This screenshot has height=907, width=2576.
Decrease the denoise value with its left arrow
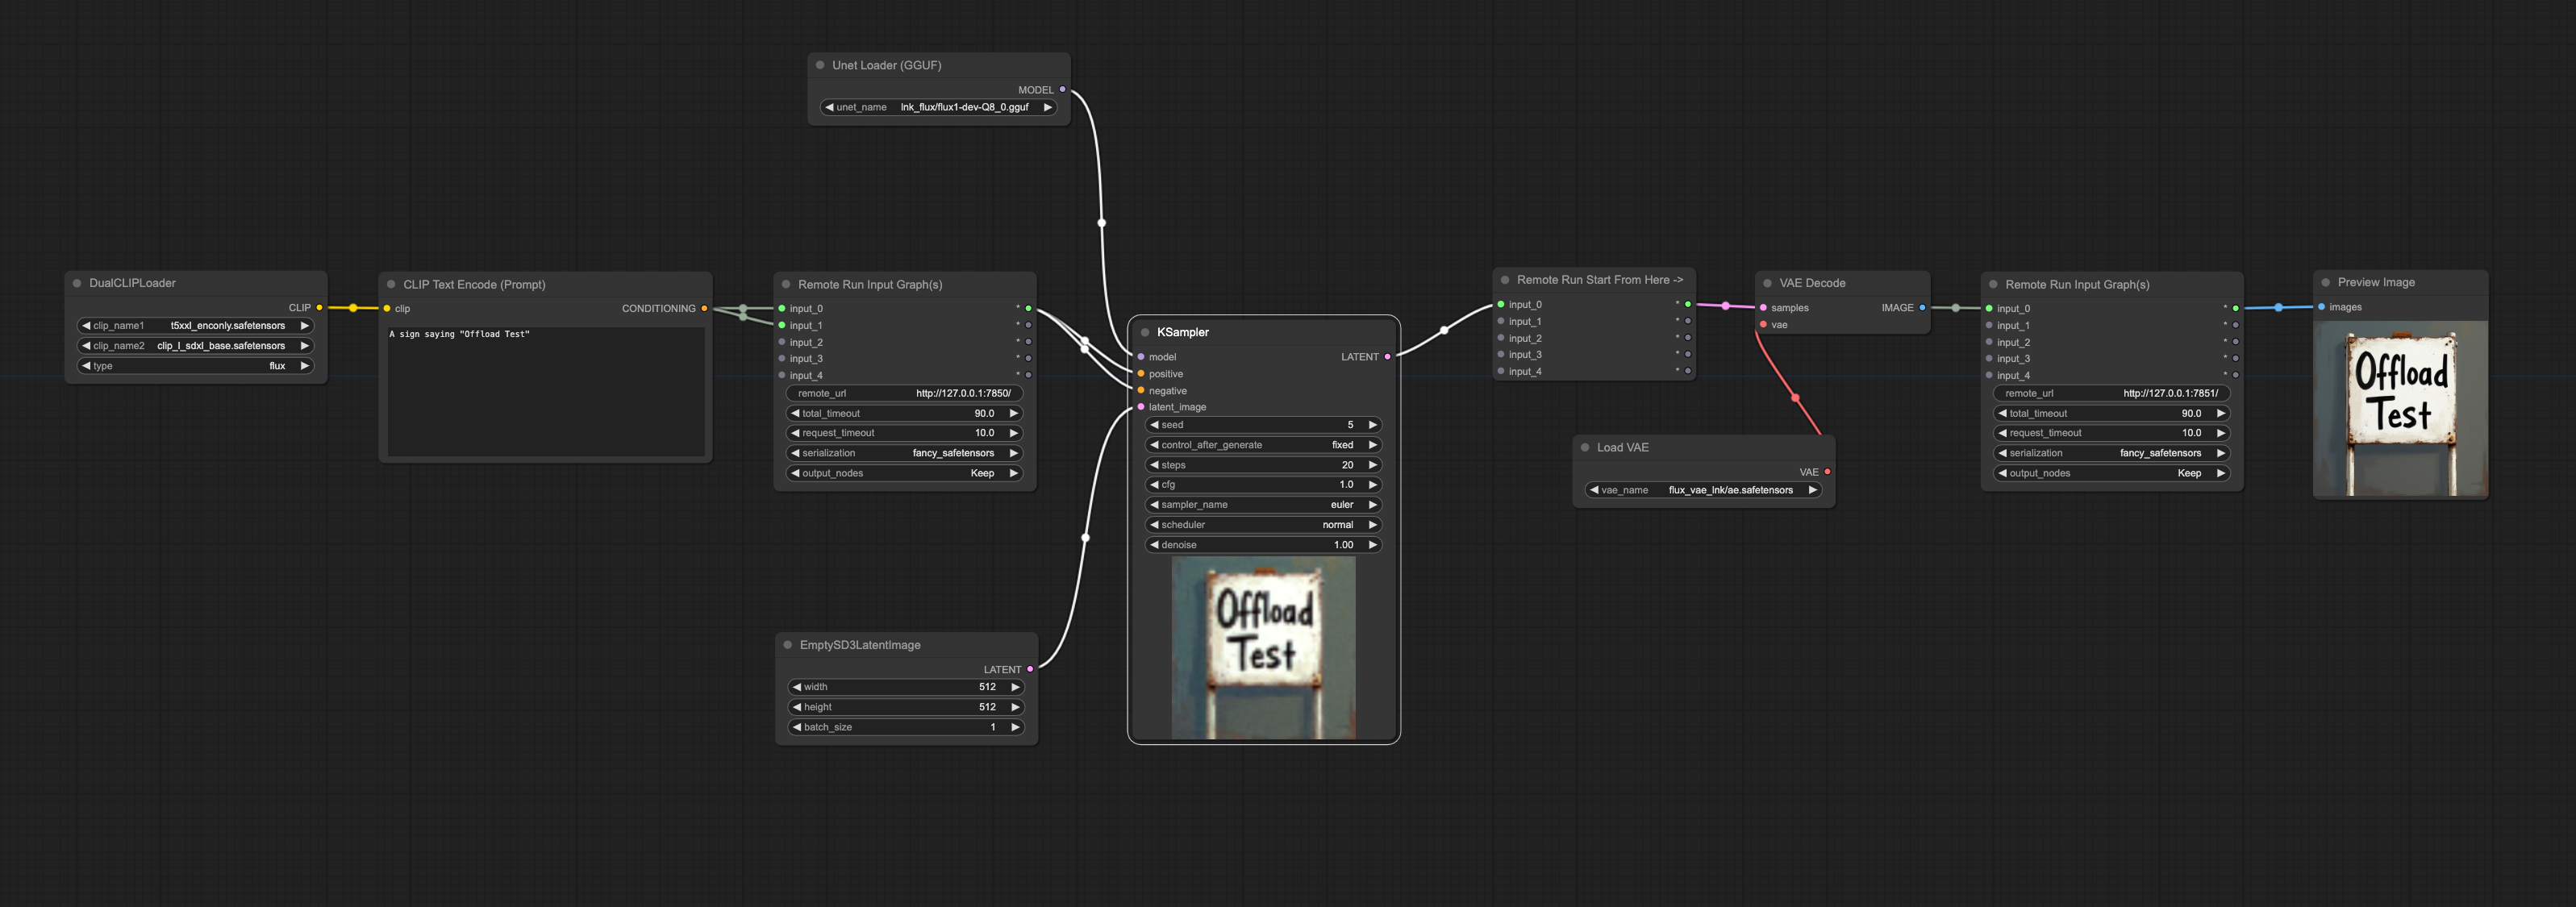(1154, 544)
